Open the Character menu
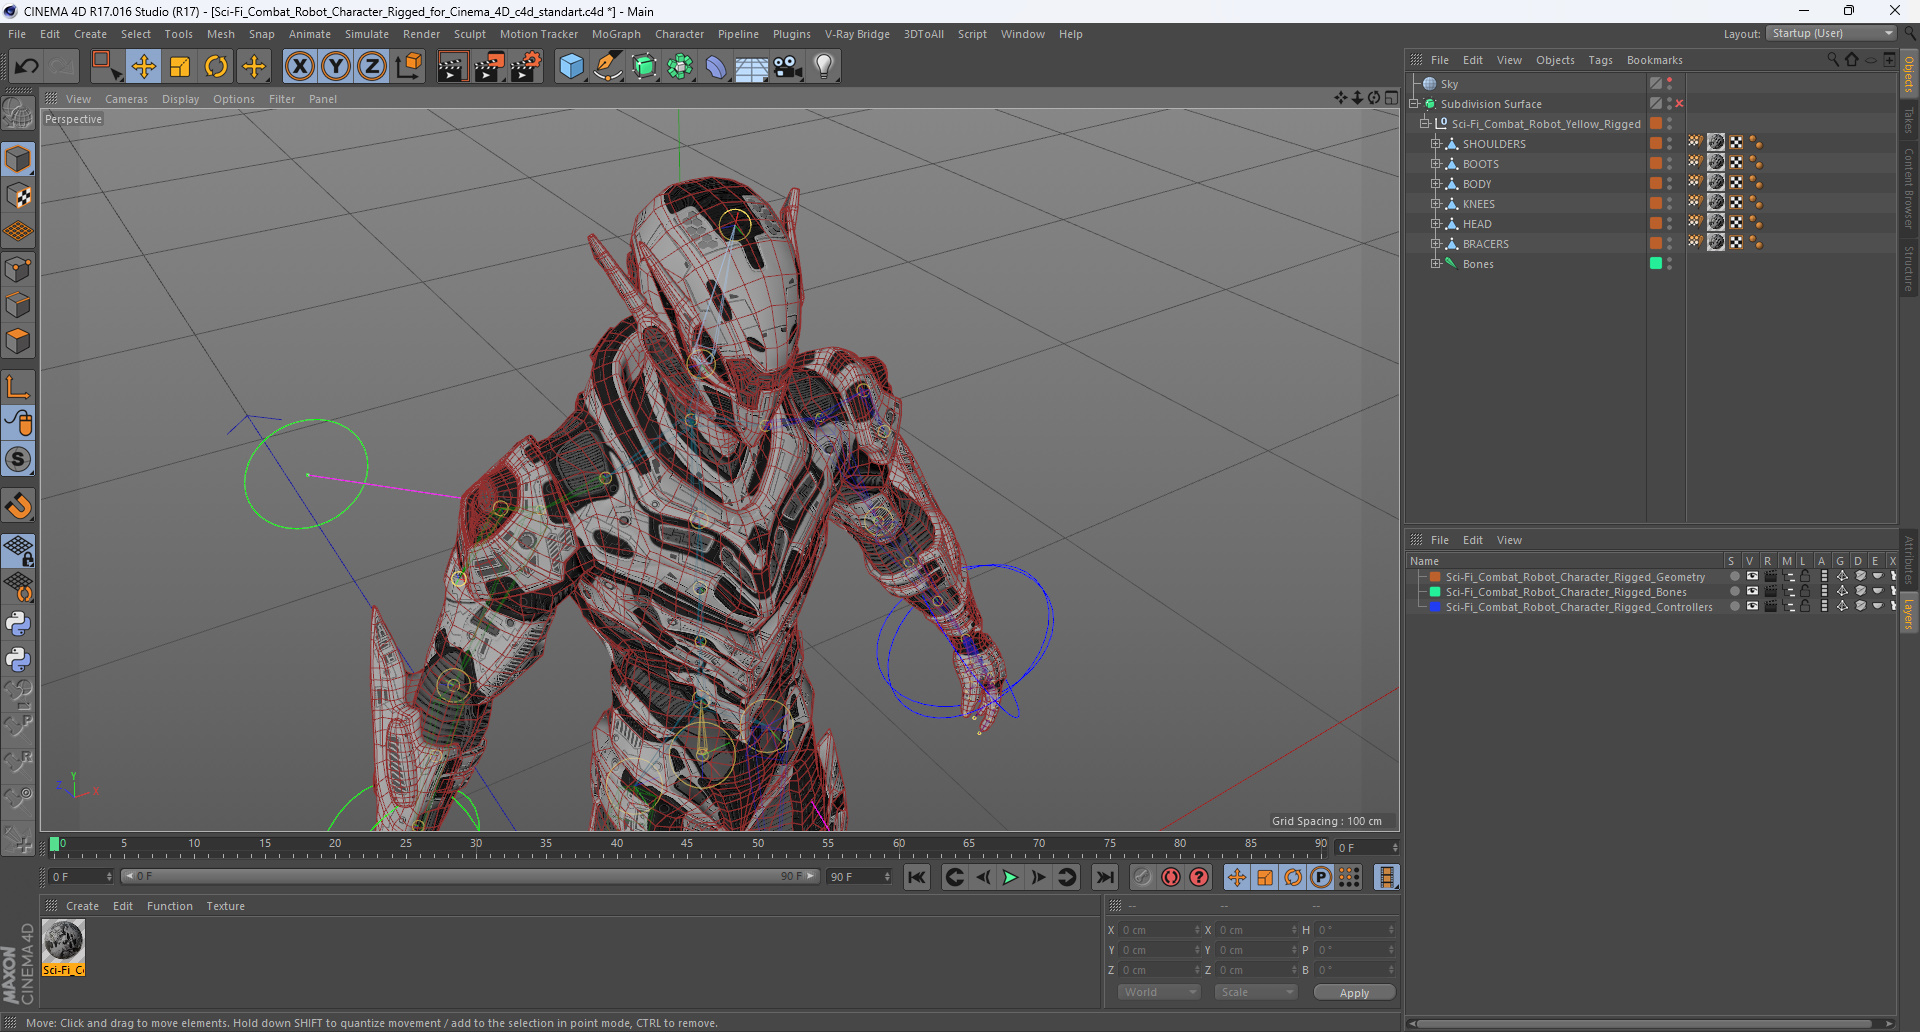The height and width of the screenshot is (1032, 1920). 679,34
